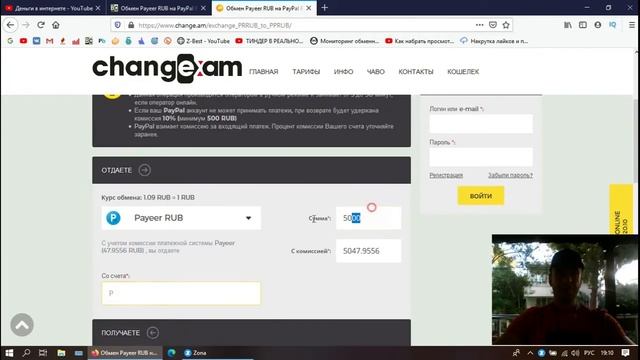Open the Firefox account icon
The image size is (640, 360).
click(598, 25)
